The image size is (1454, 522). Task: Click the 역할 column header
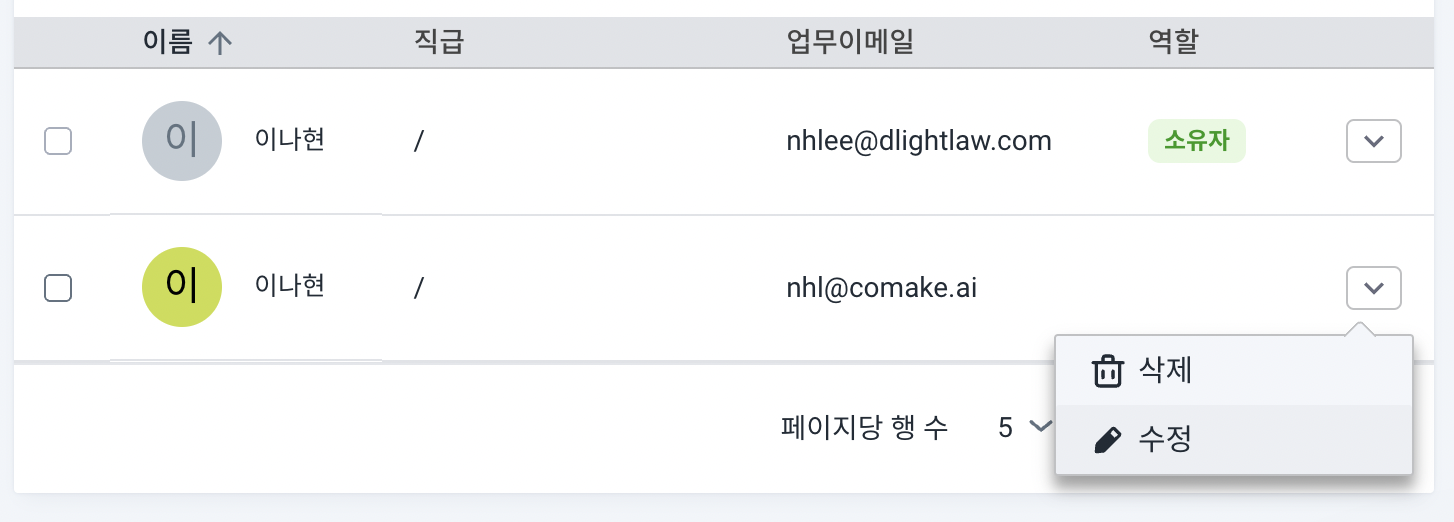[1173, 42]
